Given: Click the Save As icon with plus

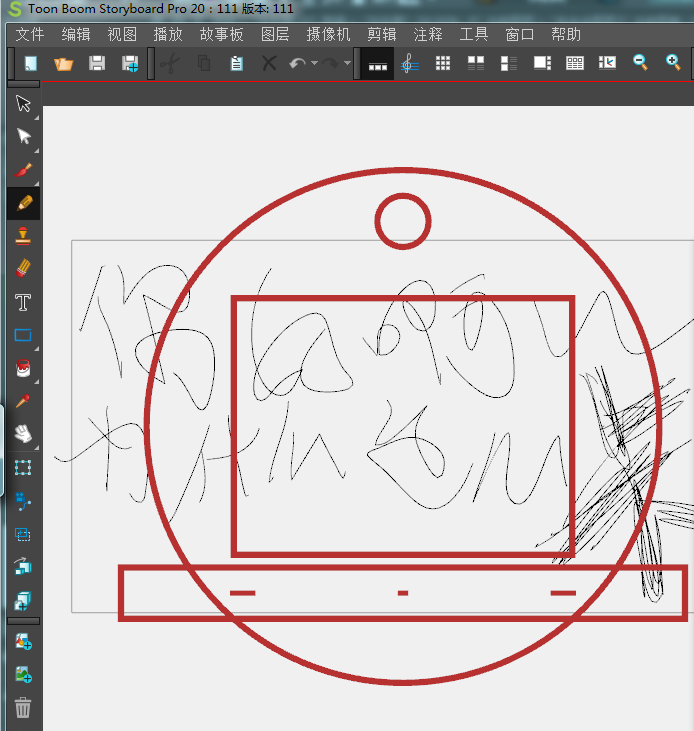Looking at the screenshot, I should point(130,63).
